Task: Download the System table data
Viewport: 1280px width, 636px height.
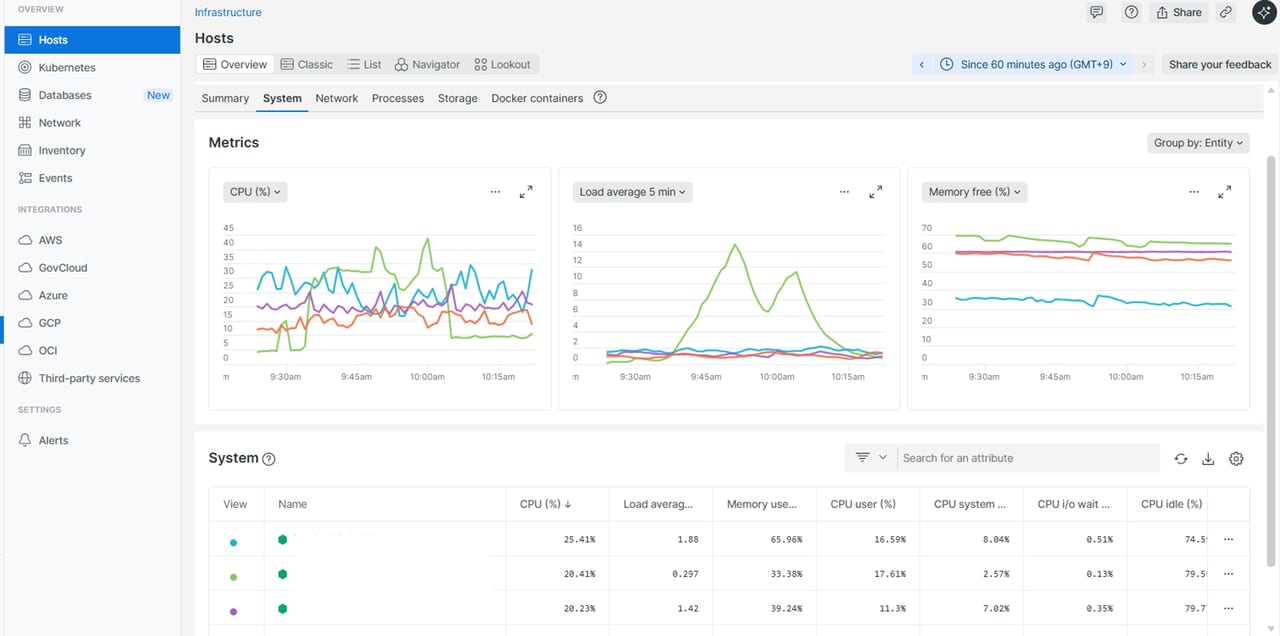Action: (x=1208, y=459)
